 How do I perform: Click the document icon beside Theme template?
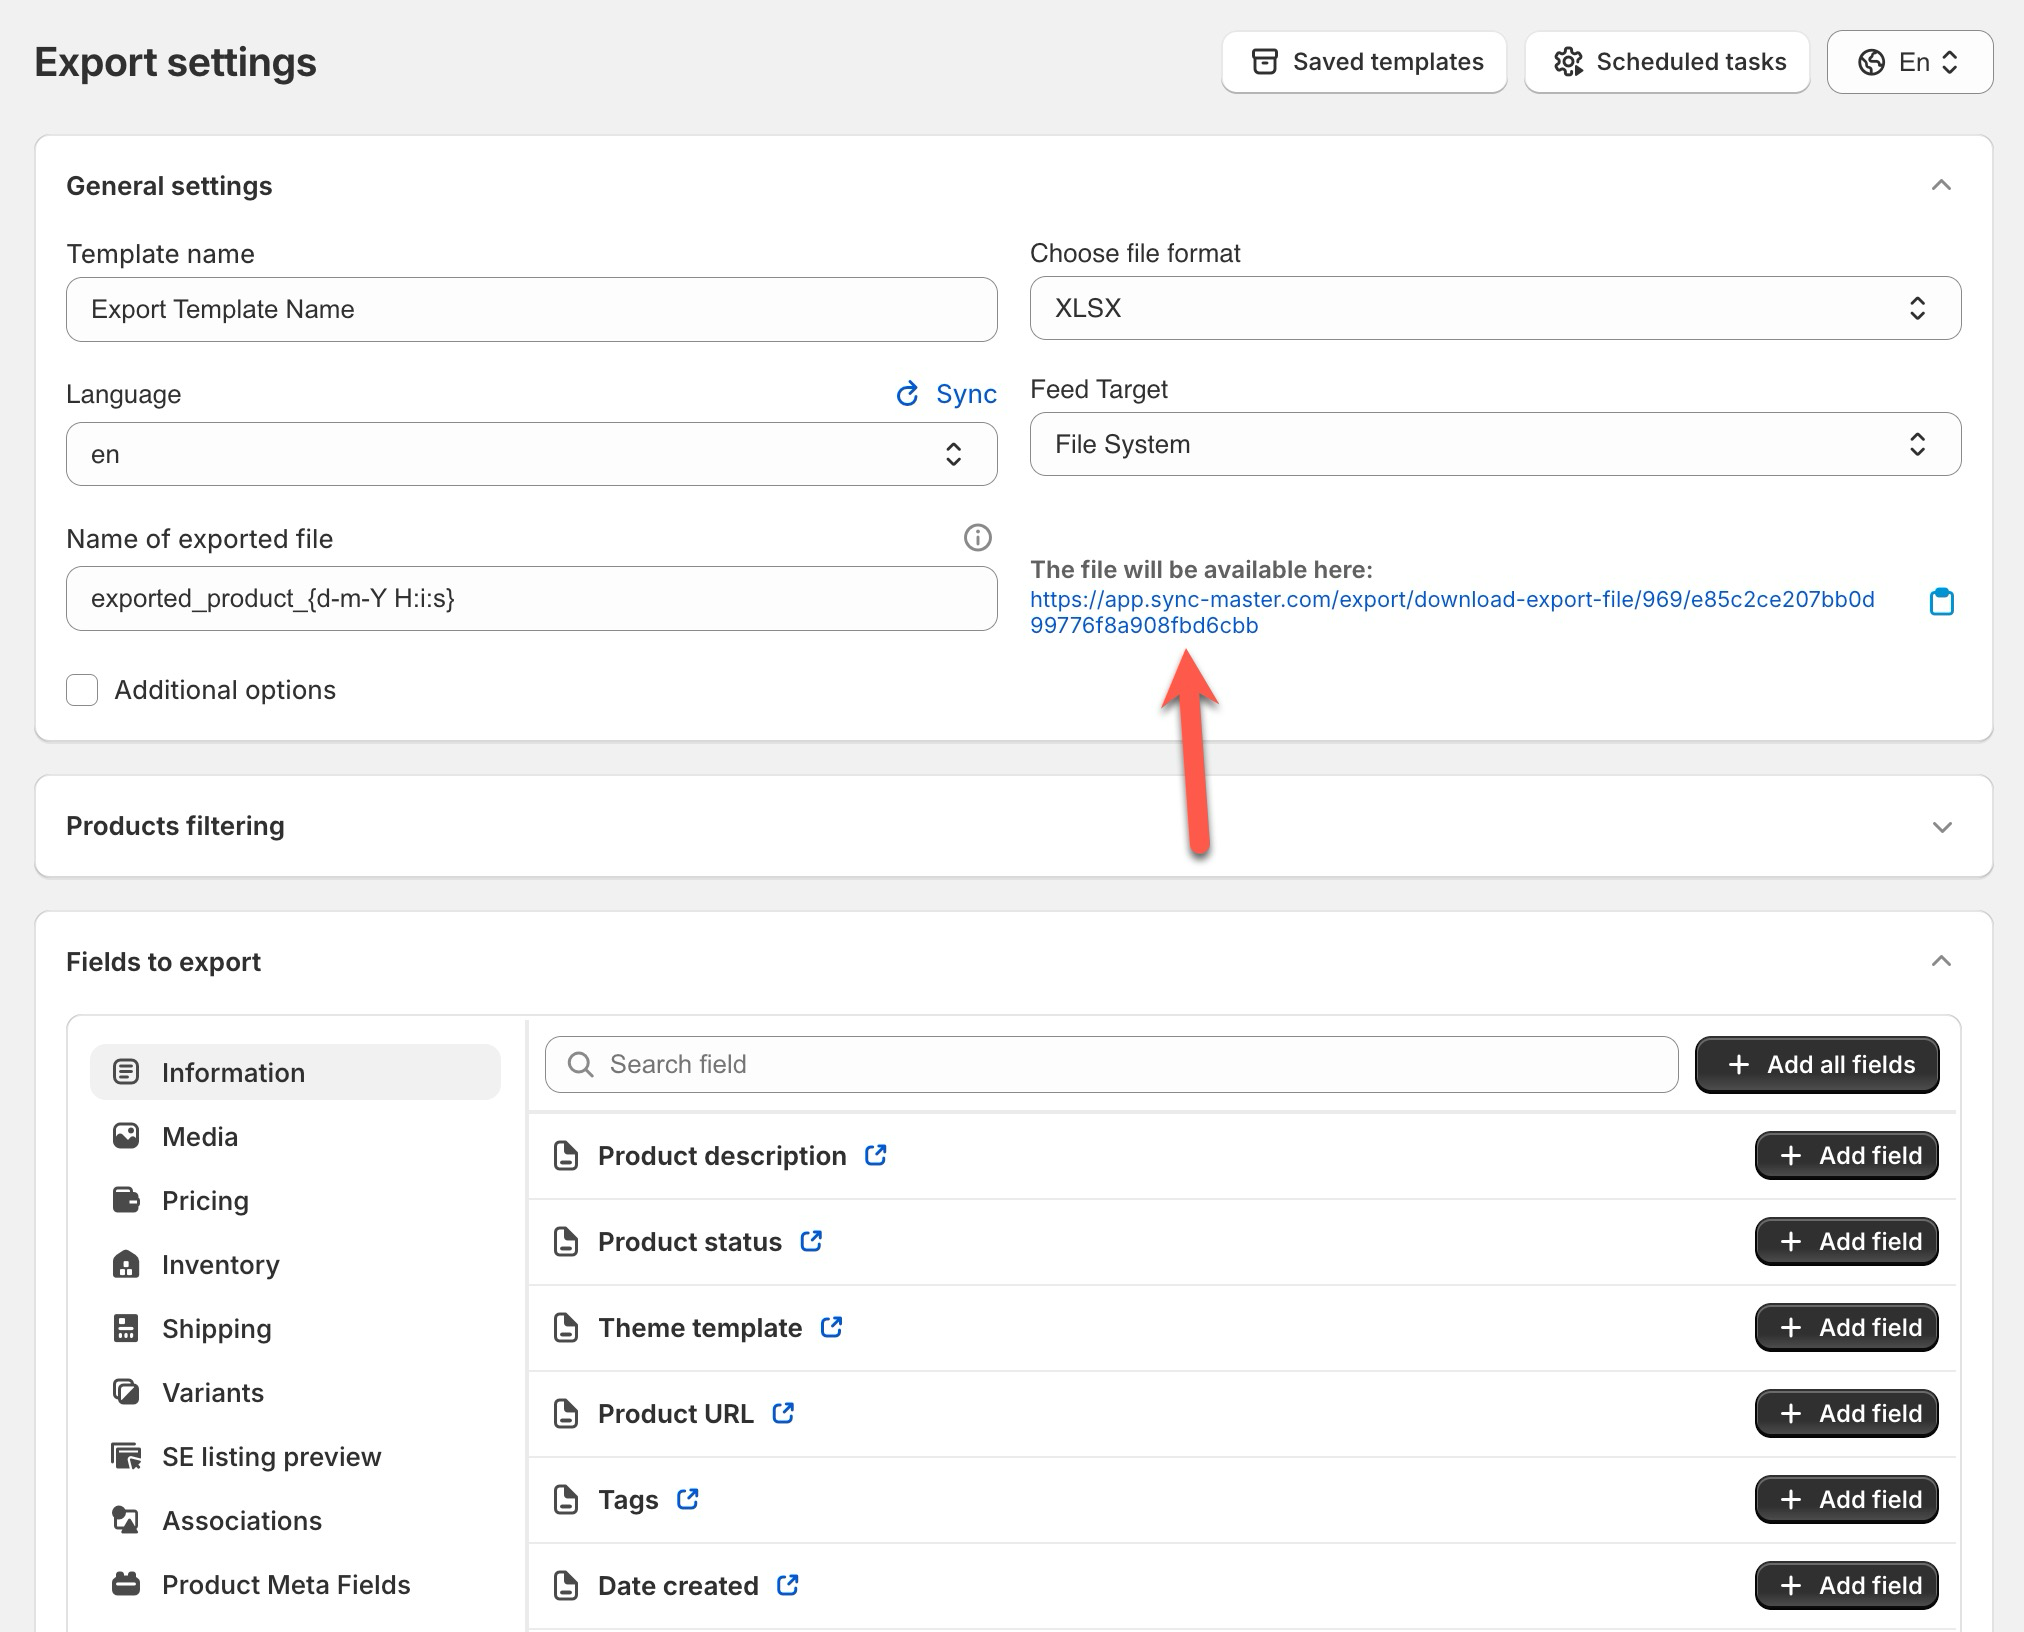566,1327
